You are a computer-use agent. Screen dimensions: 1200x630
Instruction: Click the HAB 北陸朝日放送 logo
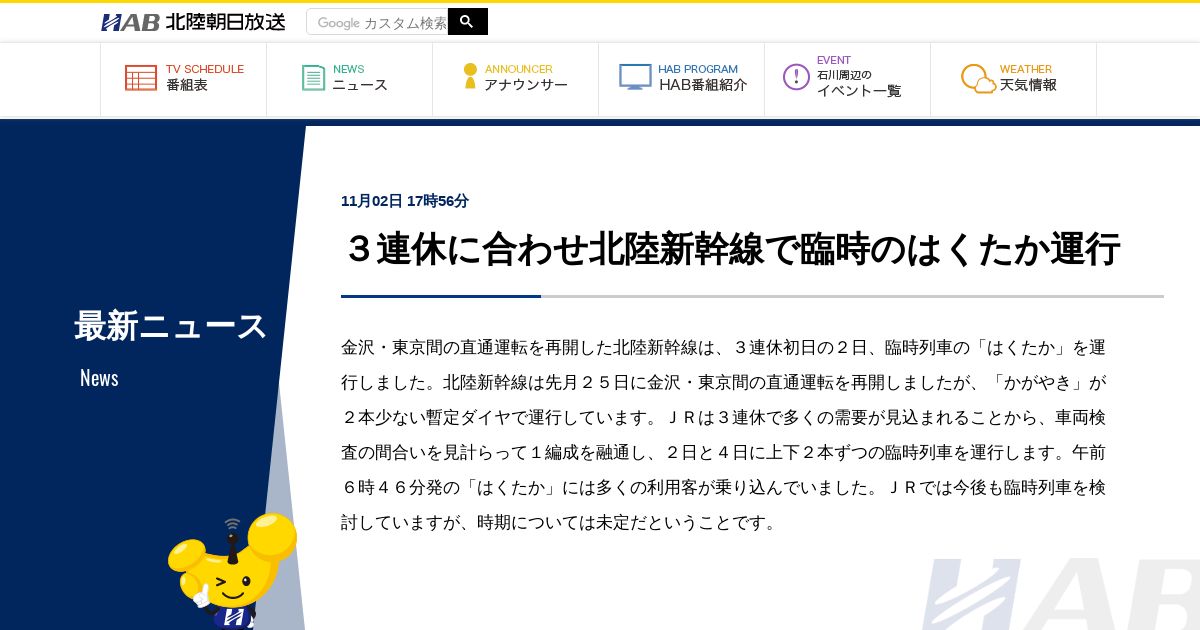[x=193, y=22]
